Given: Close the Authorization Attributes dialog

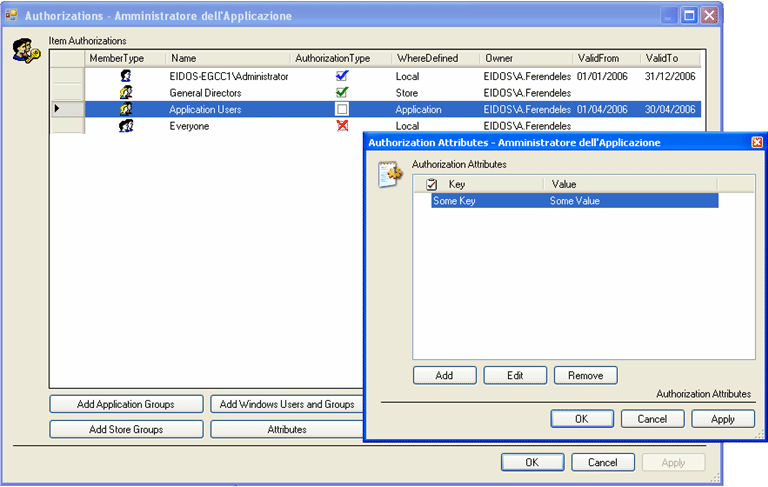Looking at the screenshot, I should point(757,142).
